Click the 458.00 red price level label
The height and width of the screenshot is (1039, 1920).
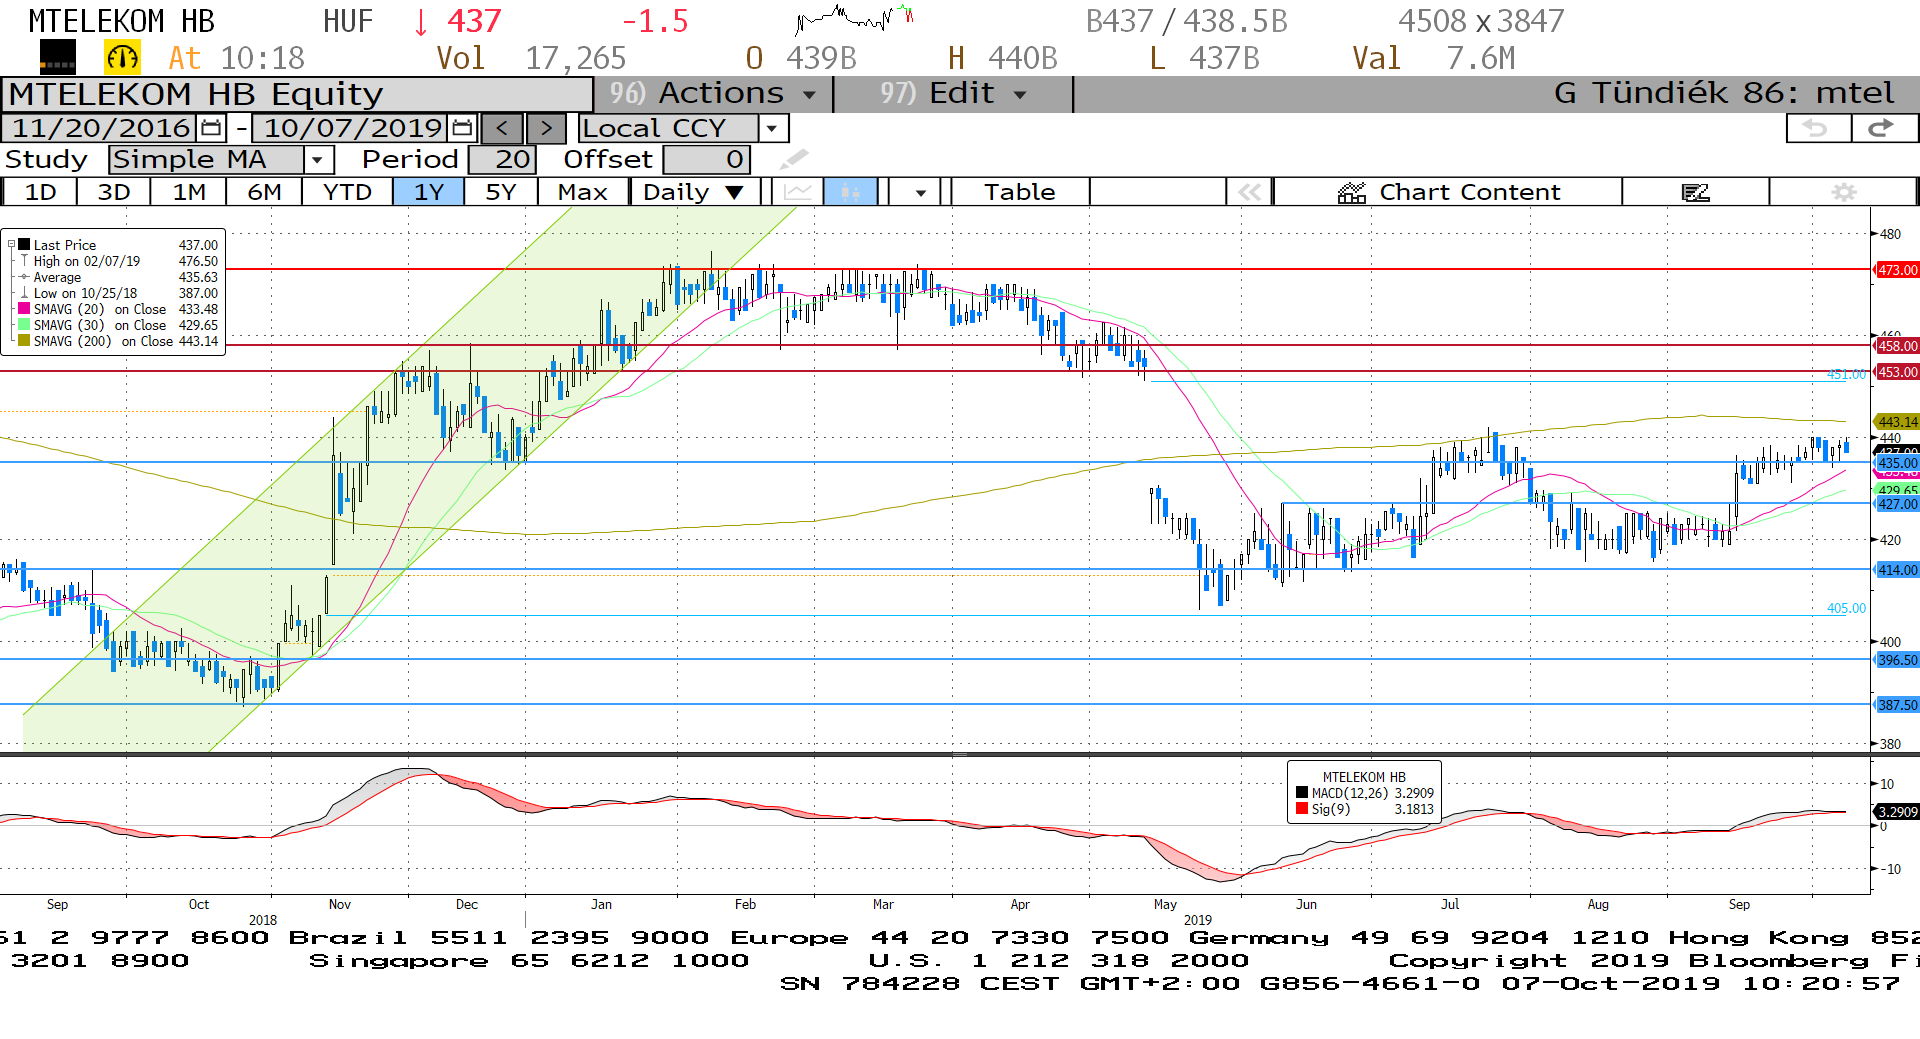1897,346
